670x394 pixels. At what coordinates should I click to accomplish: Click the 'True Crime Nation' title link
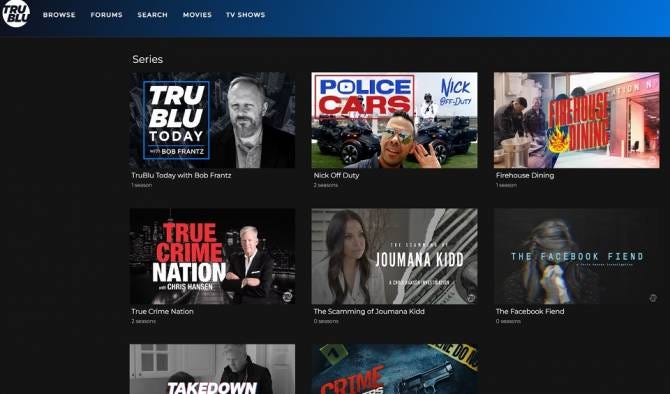pos(162,312)
